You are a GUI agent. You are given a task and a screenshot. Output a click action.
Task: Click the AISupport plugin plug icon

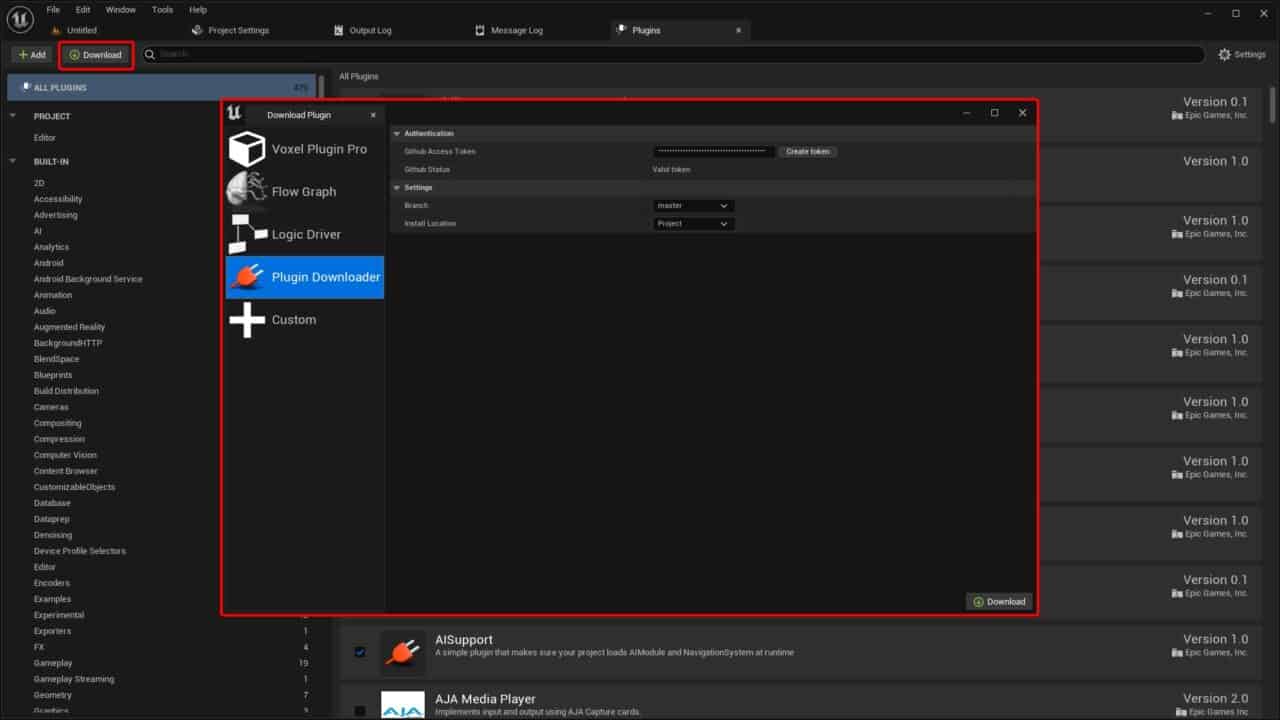[402, 653]
